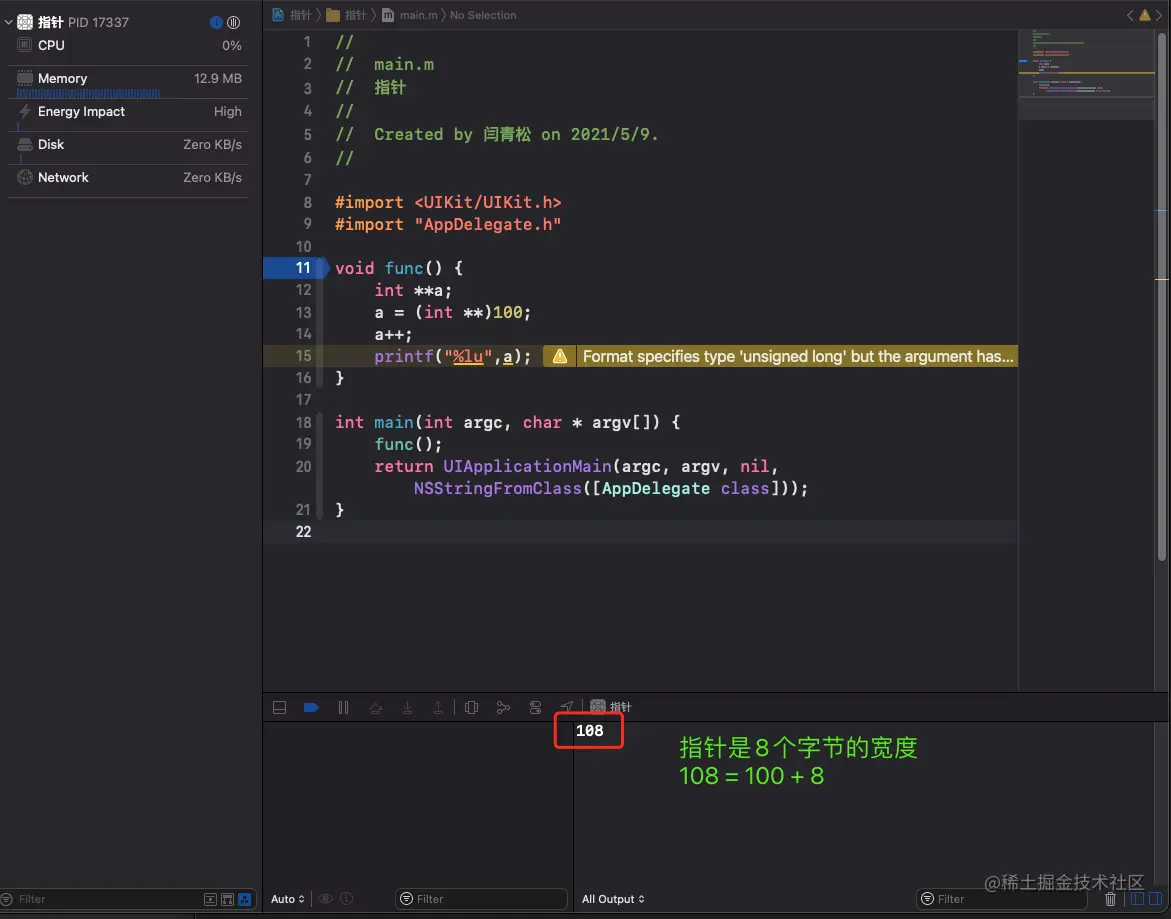Click the console Filter field

(x=1001, y=899)
